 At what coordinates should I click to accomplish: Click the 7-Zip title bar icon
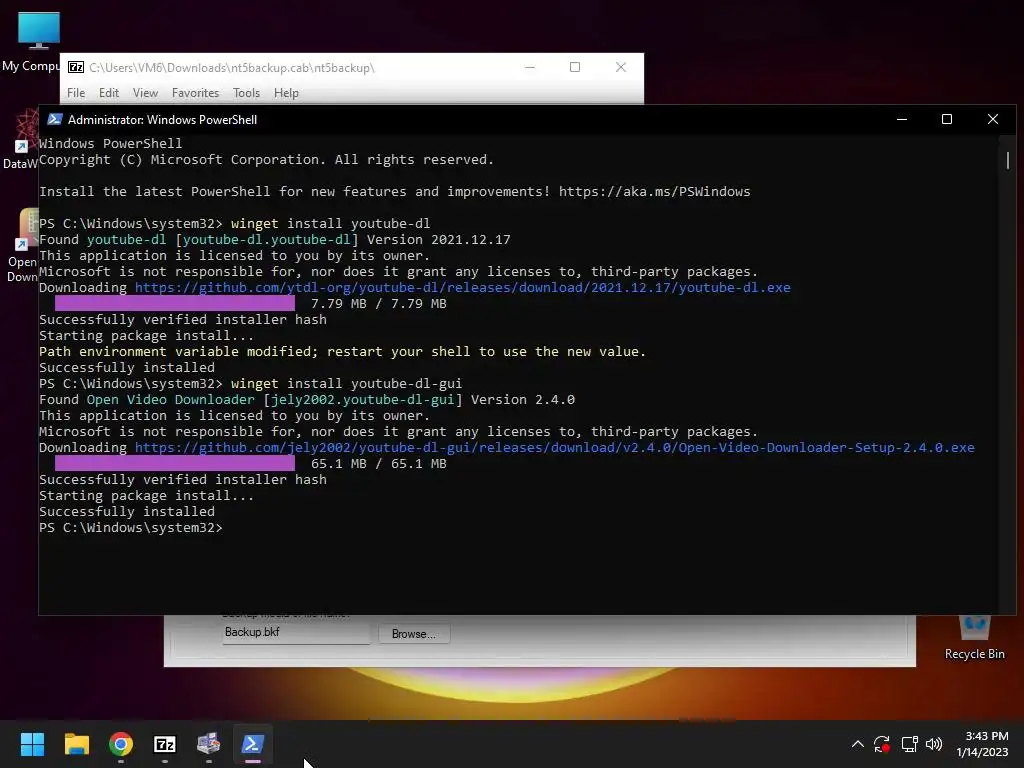(x=76, y=67)
